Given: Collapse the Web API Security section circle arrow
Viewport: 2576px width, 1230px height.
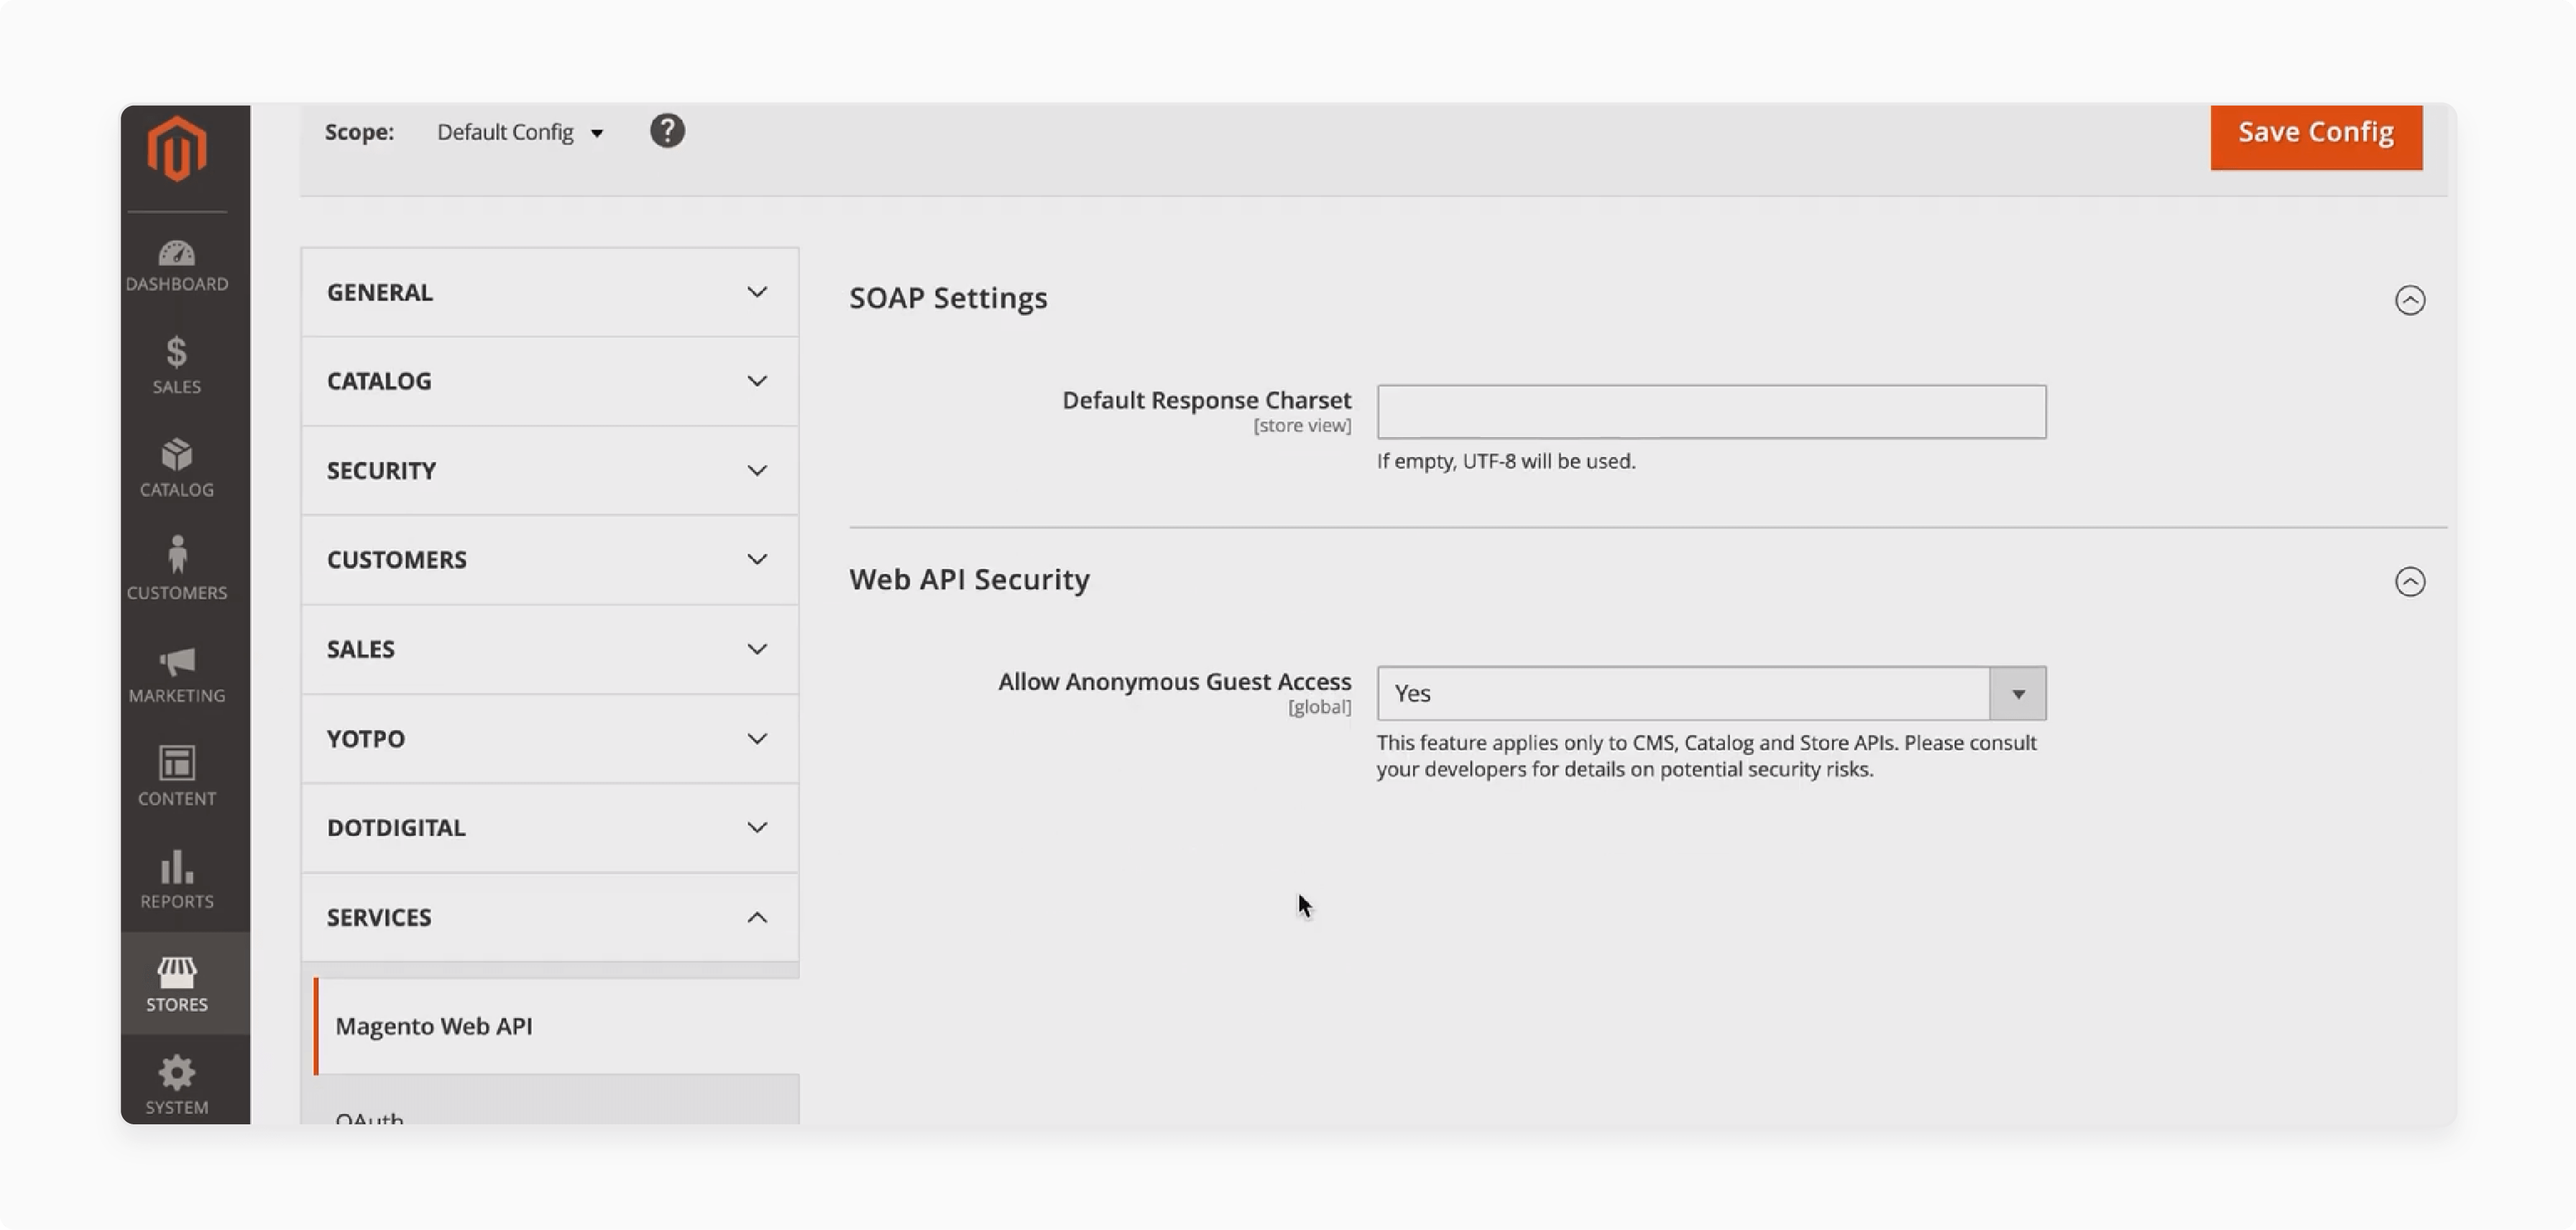Looking at the screenshot, I should click(x=2410, y=582).
